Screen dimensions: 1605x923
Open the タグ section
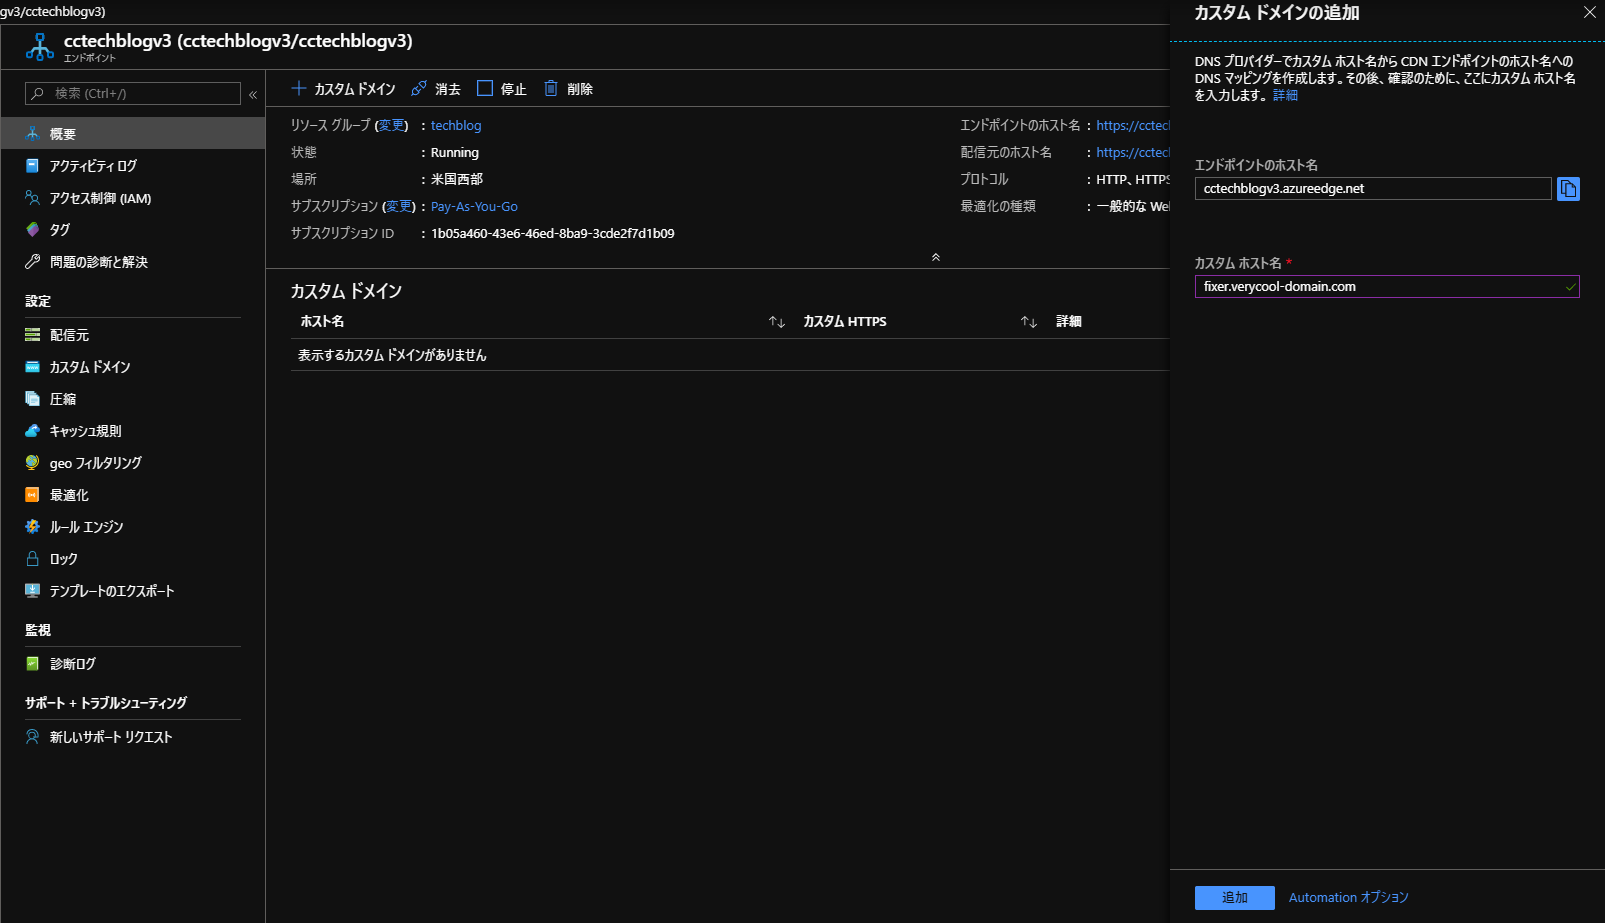tap(60, 230)
